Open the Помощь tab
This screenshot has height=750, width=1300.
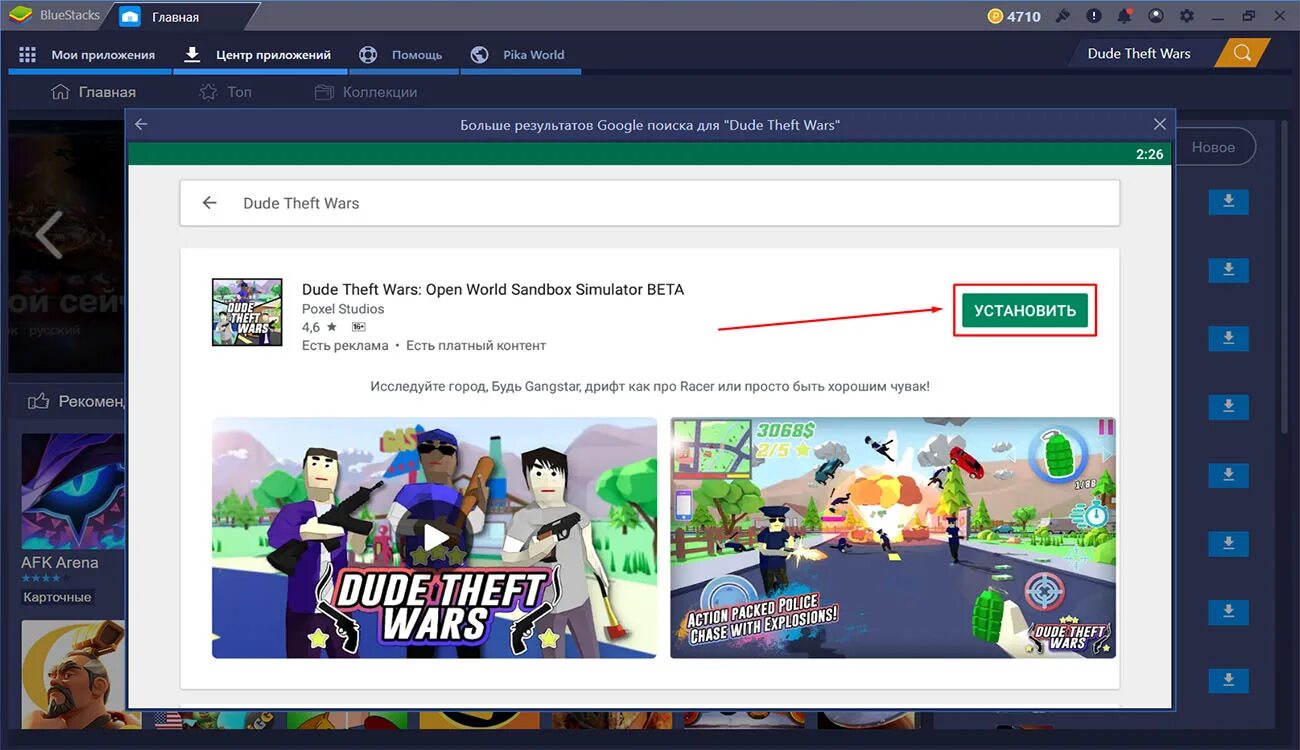(401, 55)
